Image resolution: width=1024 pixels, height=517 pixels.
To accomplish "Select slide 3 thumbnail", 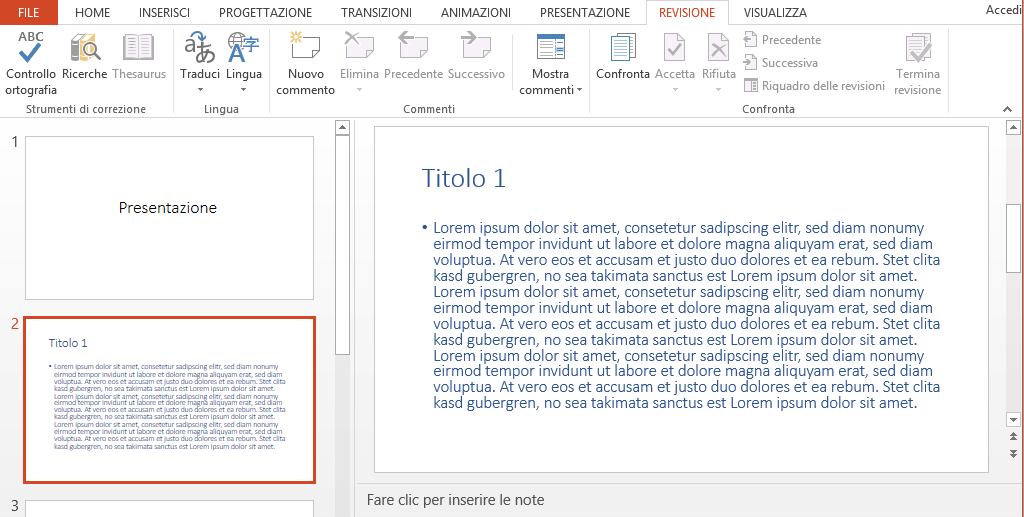I will point(169,509).
